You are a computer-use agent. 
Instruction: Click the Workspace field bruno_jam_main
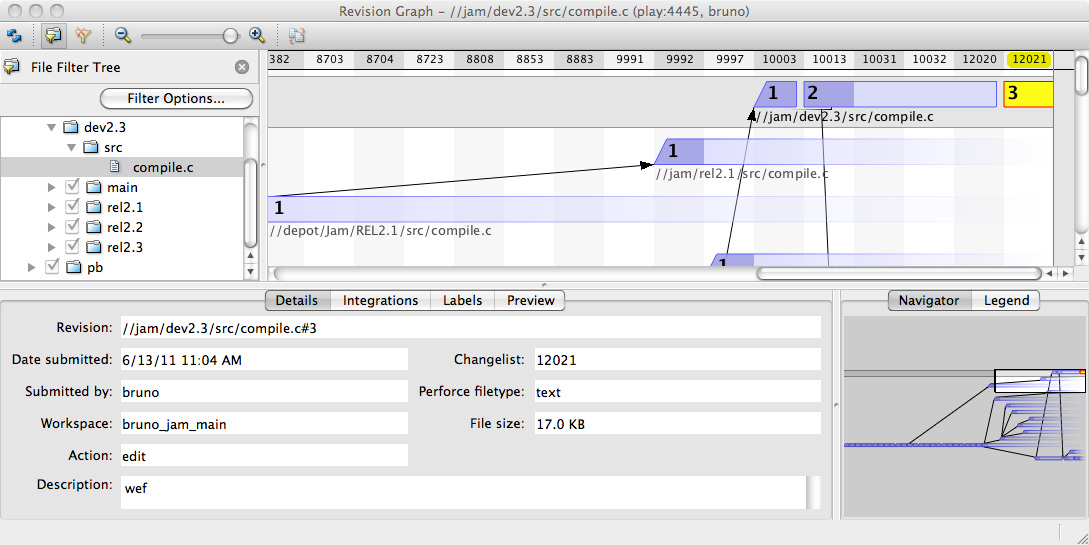tap(264, 424)
